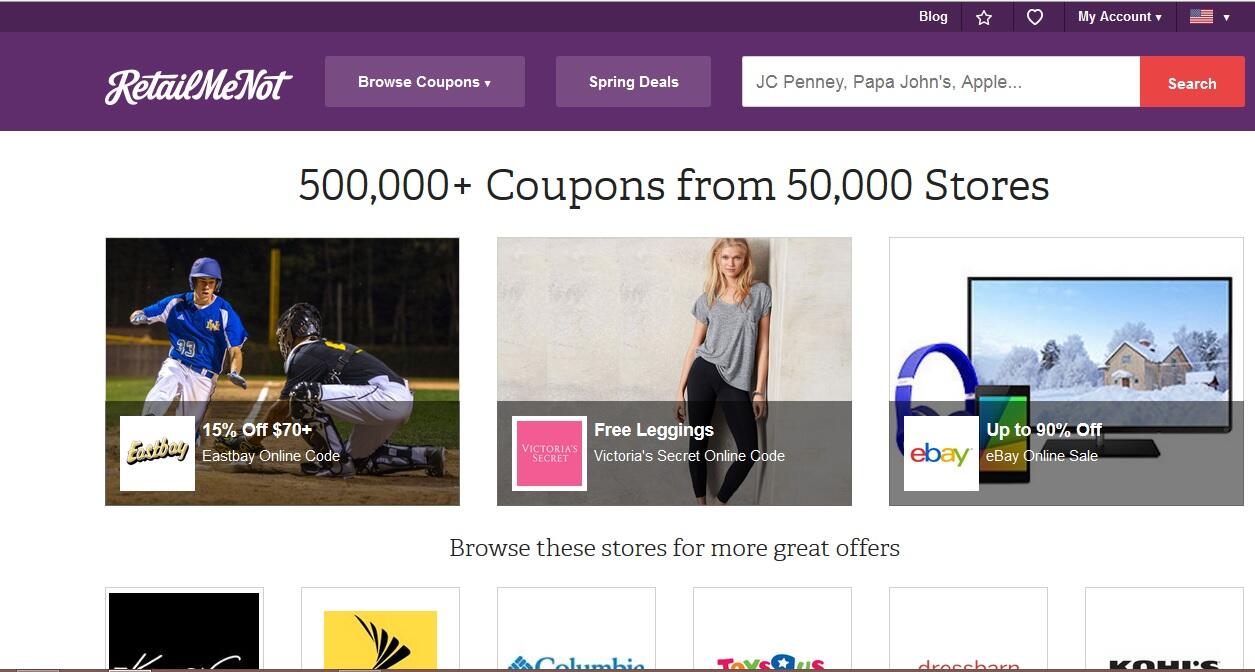
Task: Open the Spring Deals tab
Action: point(633,82)
